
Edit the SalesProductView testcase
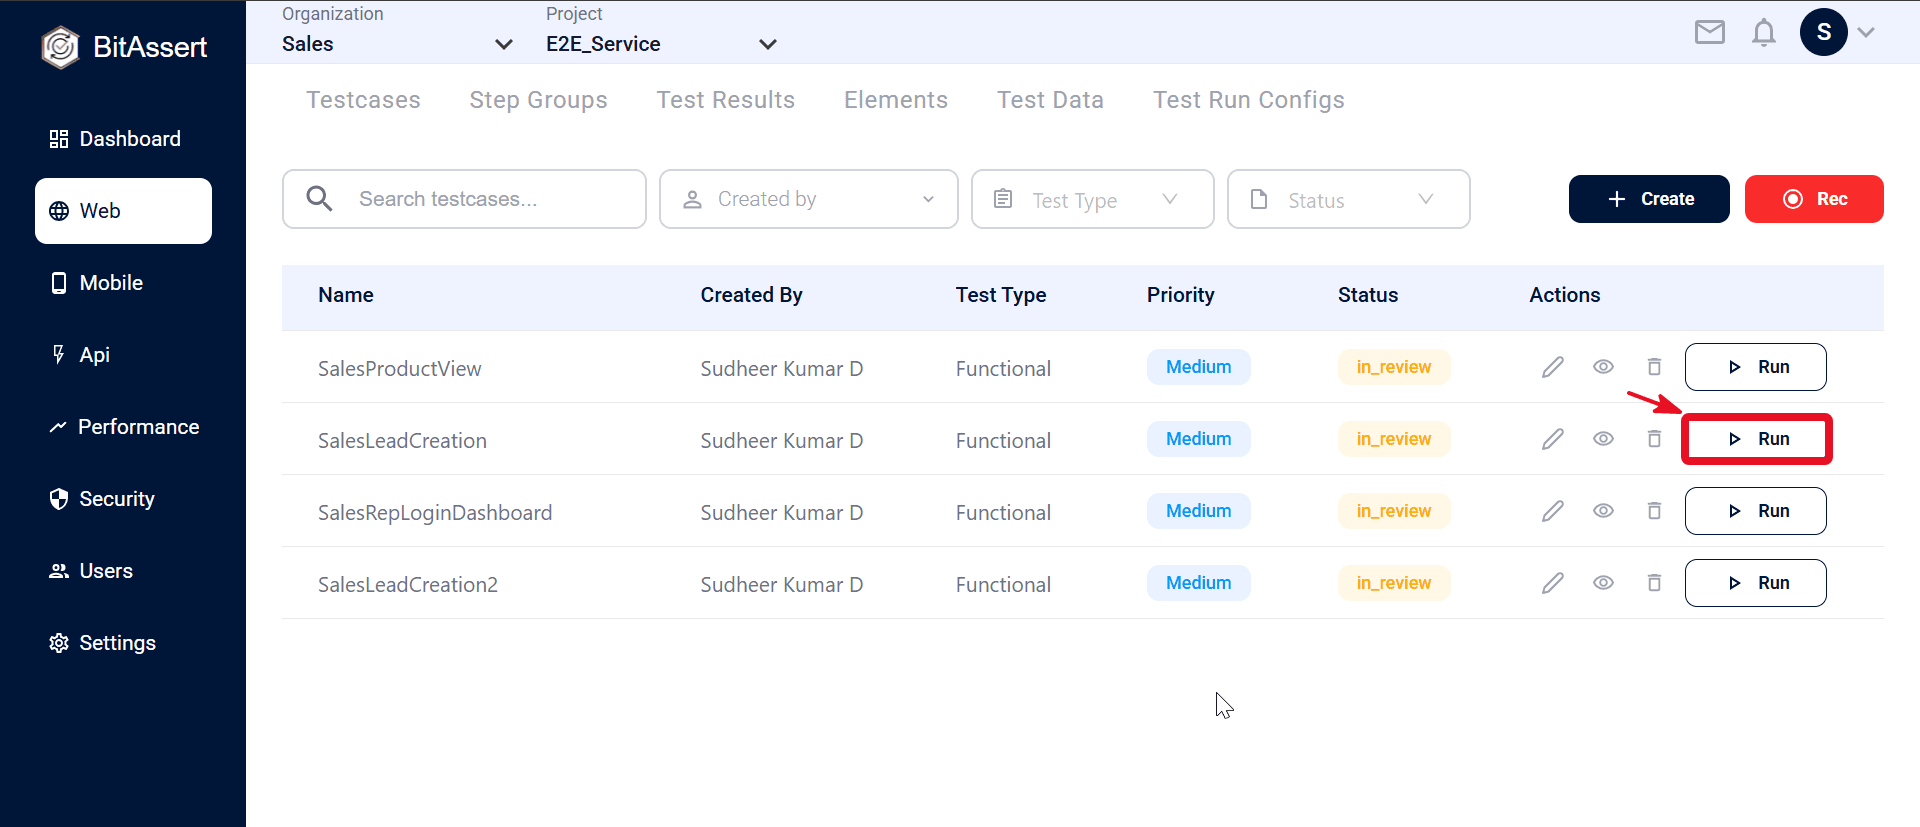pyautogui.click(x=1553, y=367)
